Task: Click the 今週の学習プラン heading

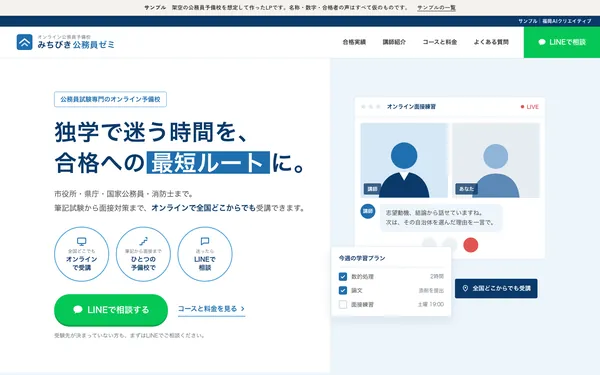Action: point(362,258)
